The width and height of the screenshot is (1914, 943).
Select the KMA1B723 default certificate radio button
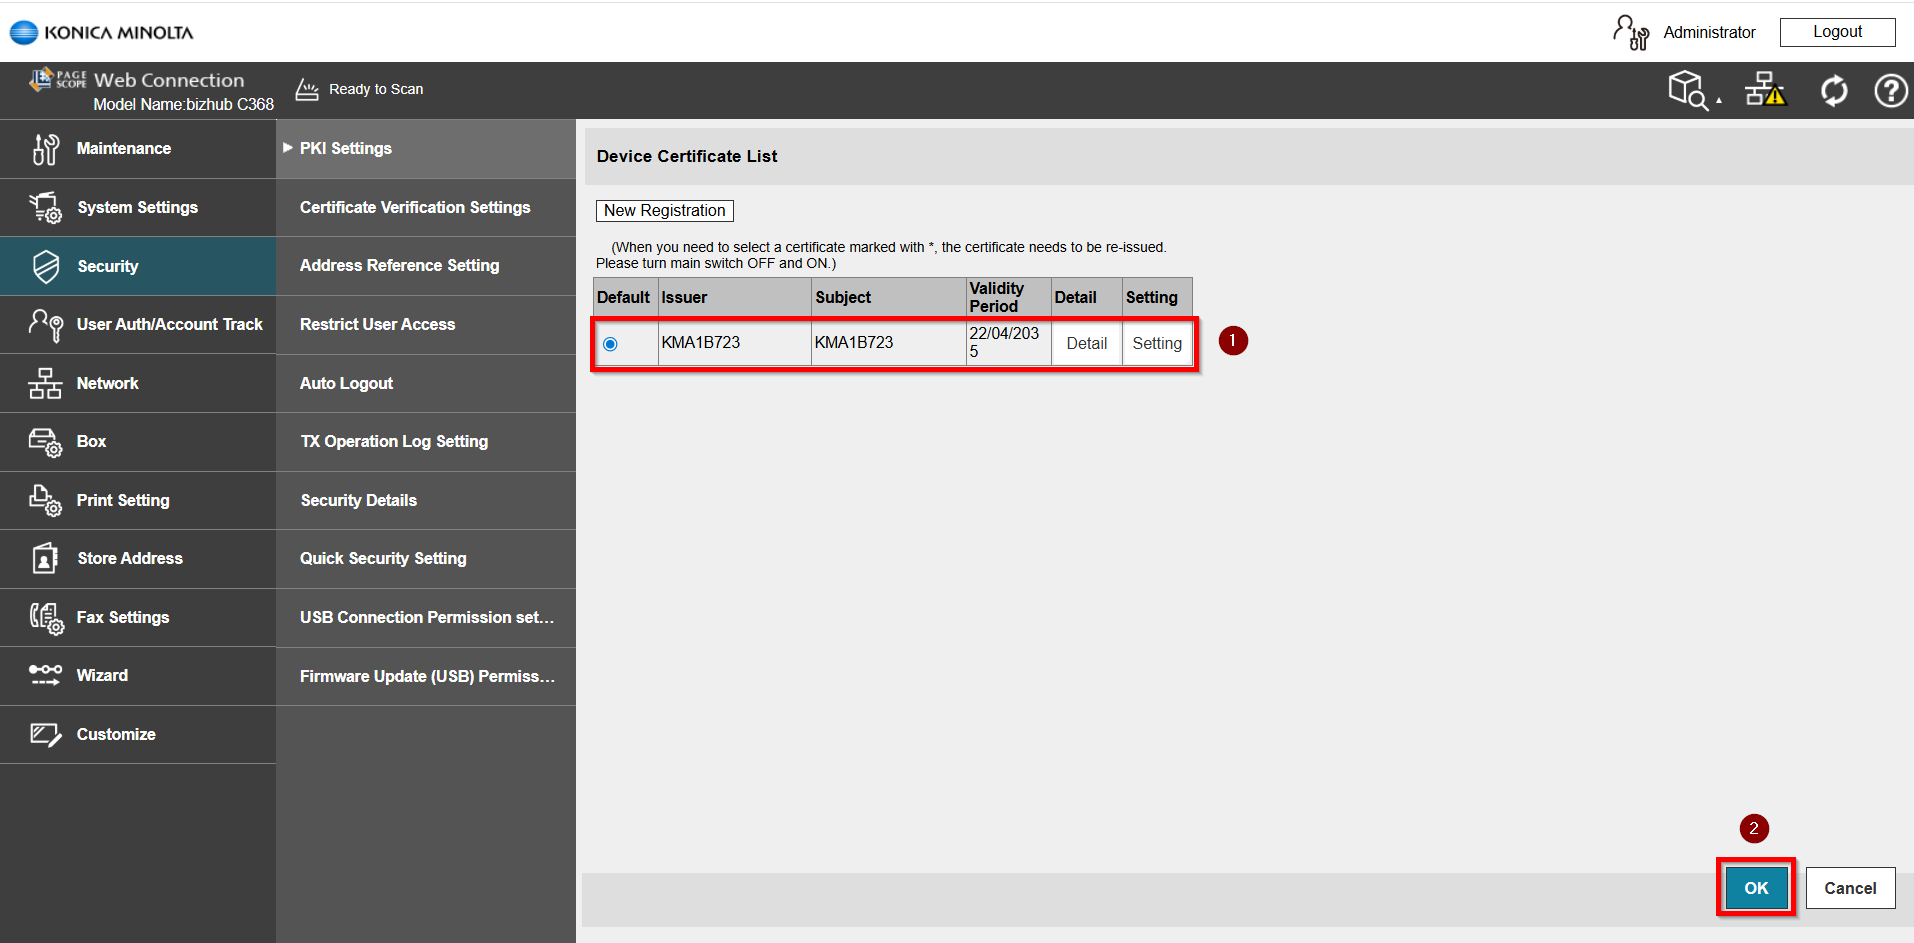tap(610, 344)
